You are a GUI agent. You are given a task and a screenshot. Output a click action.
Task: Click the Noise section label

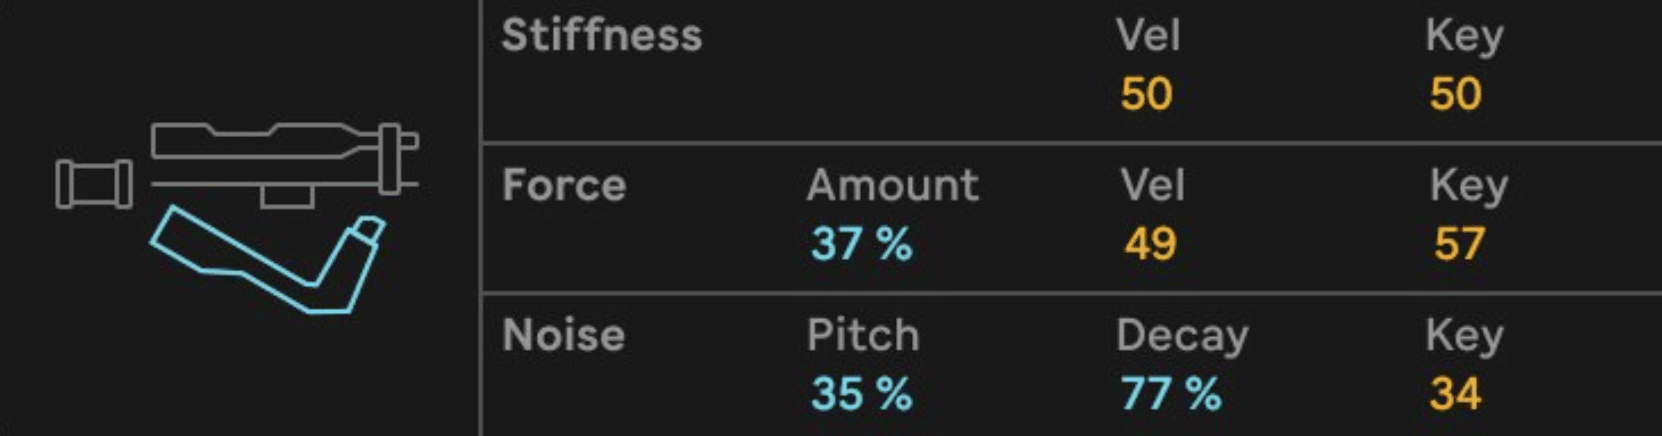[564, 335]
